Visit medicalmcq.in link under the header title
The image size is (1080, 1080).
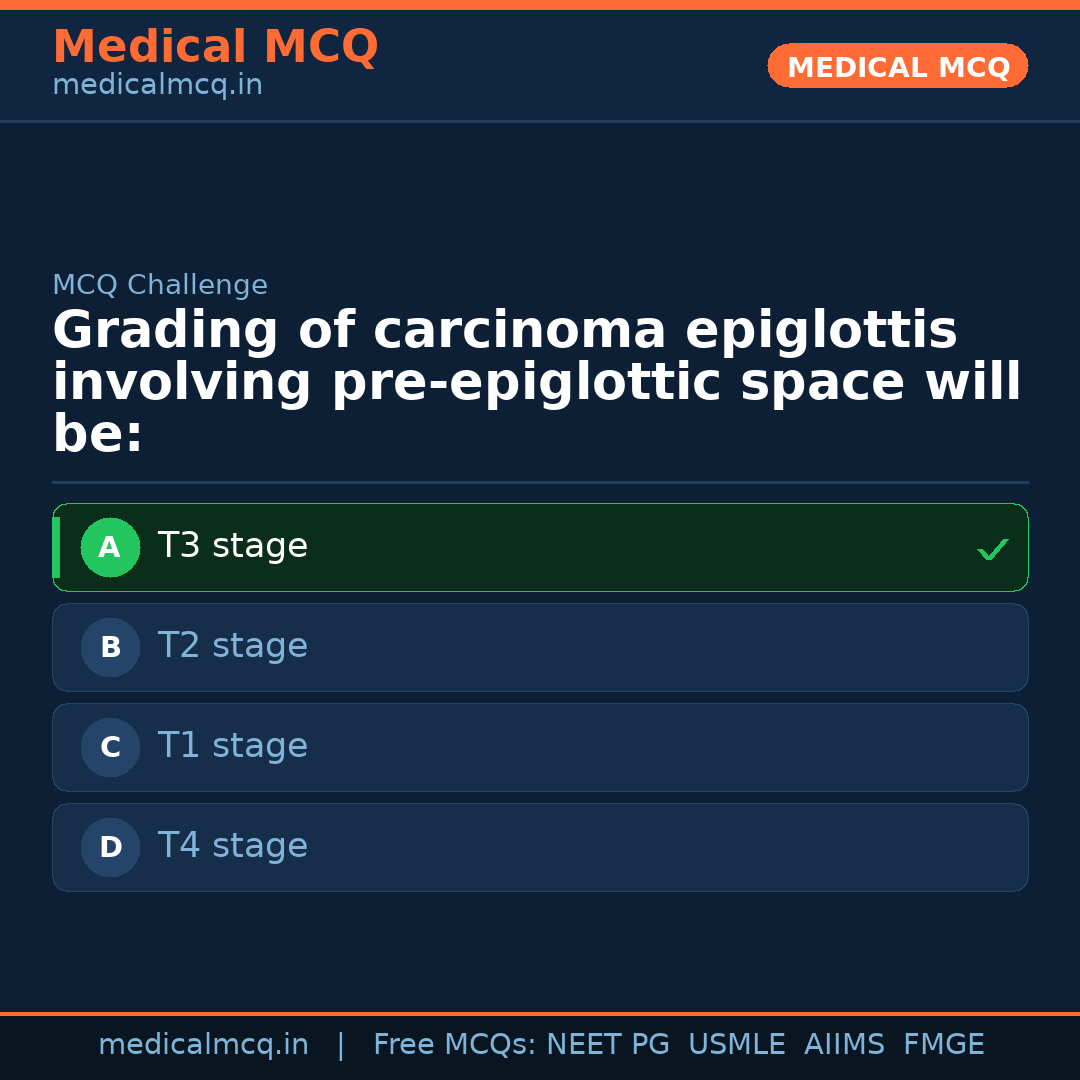157,86
